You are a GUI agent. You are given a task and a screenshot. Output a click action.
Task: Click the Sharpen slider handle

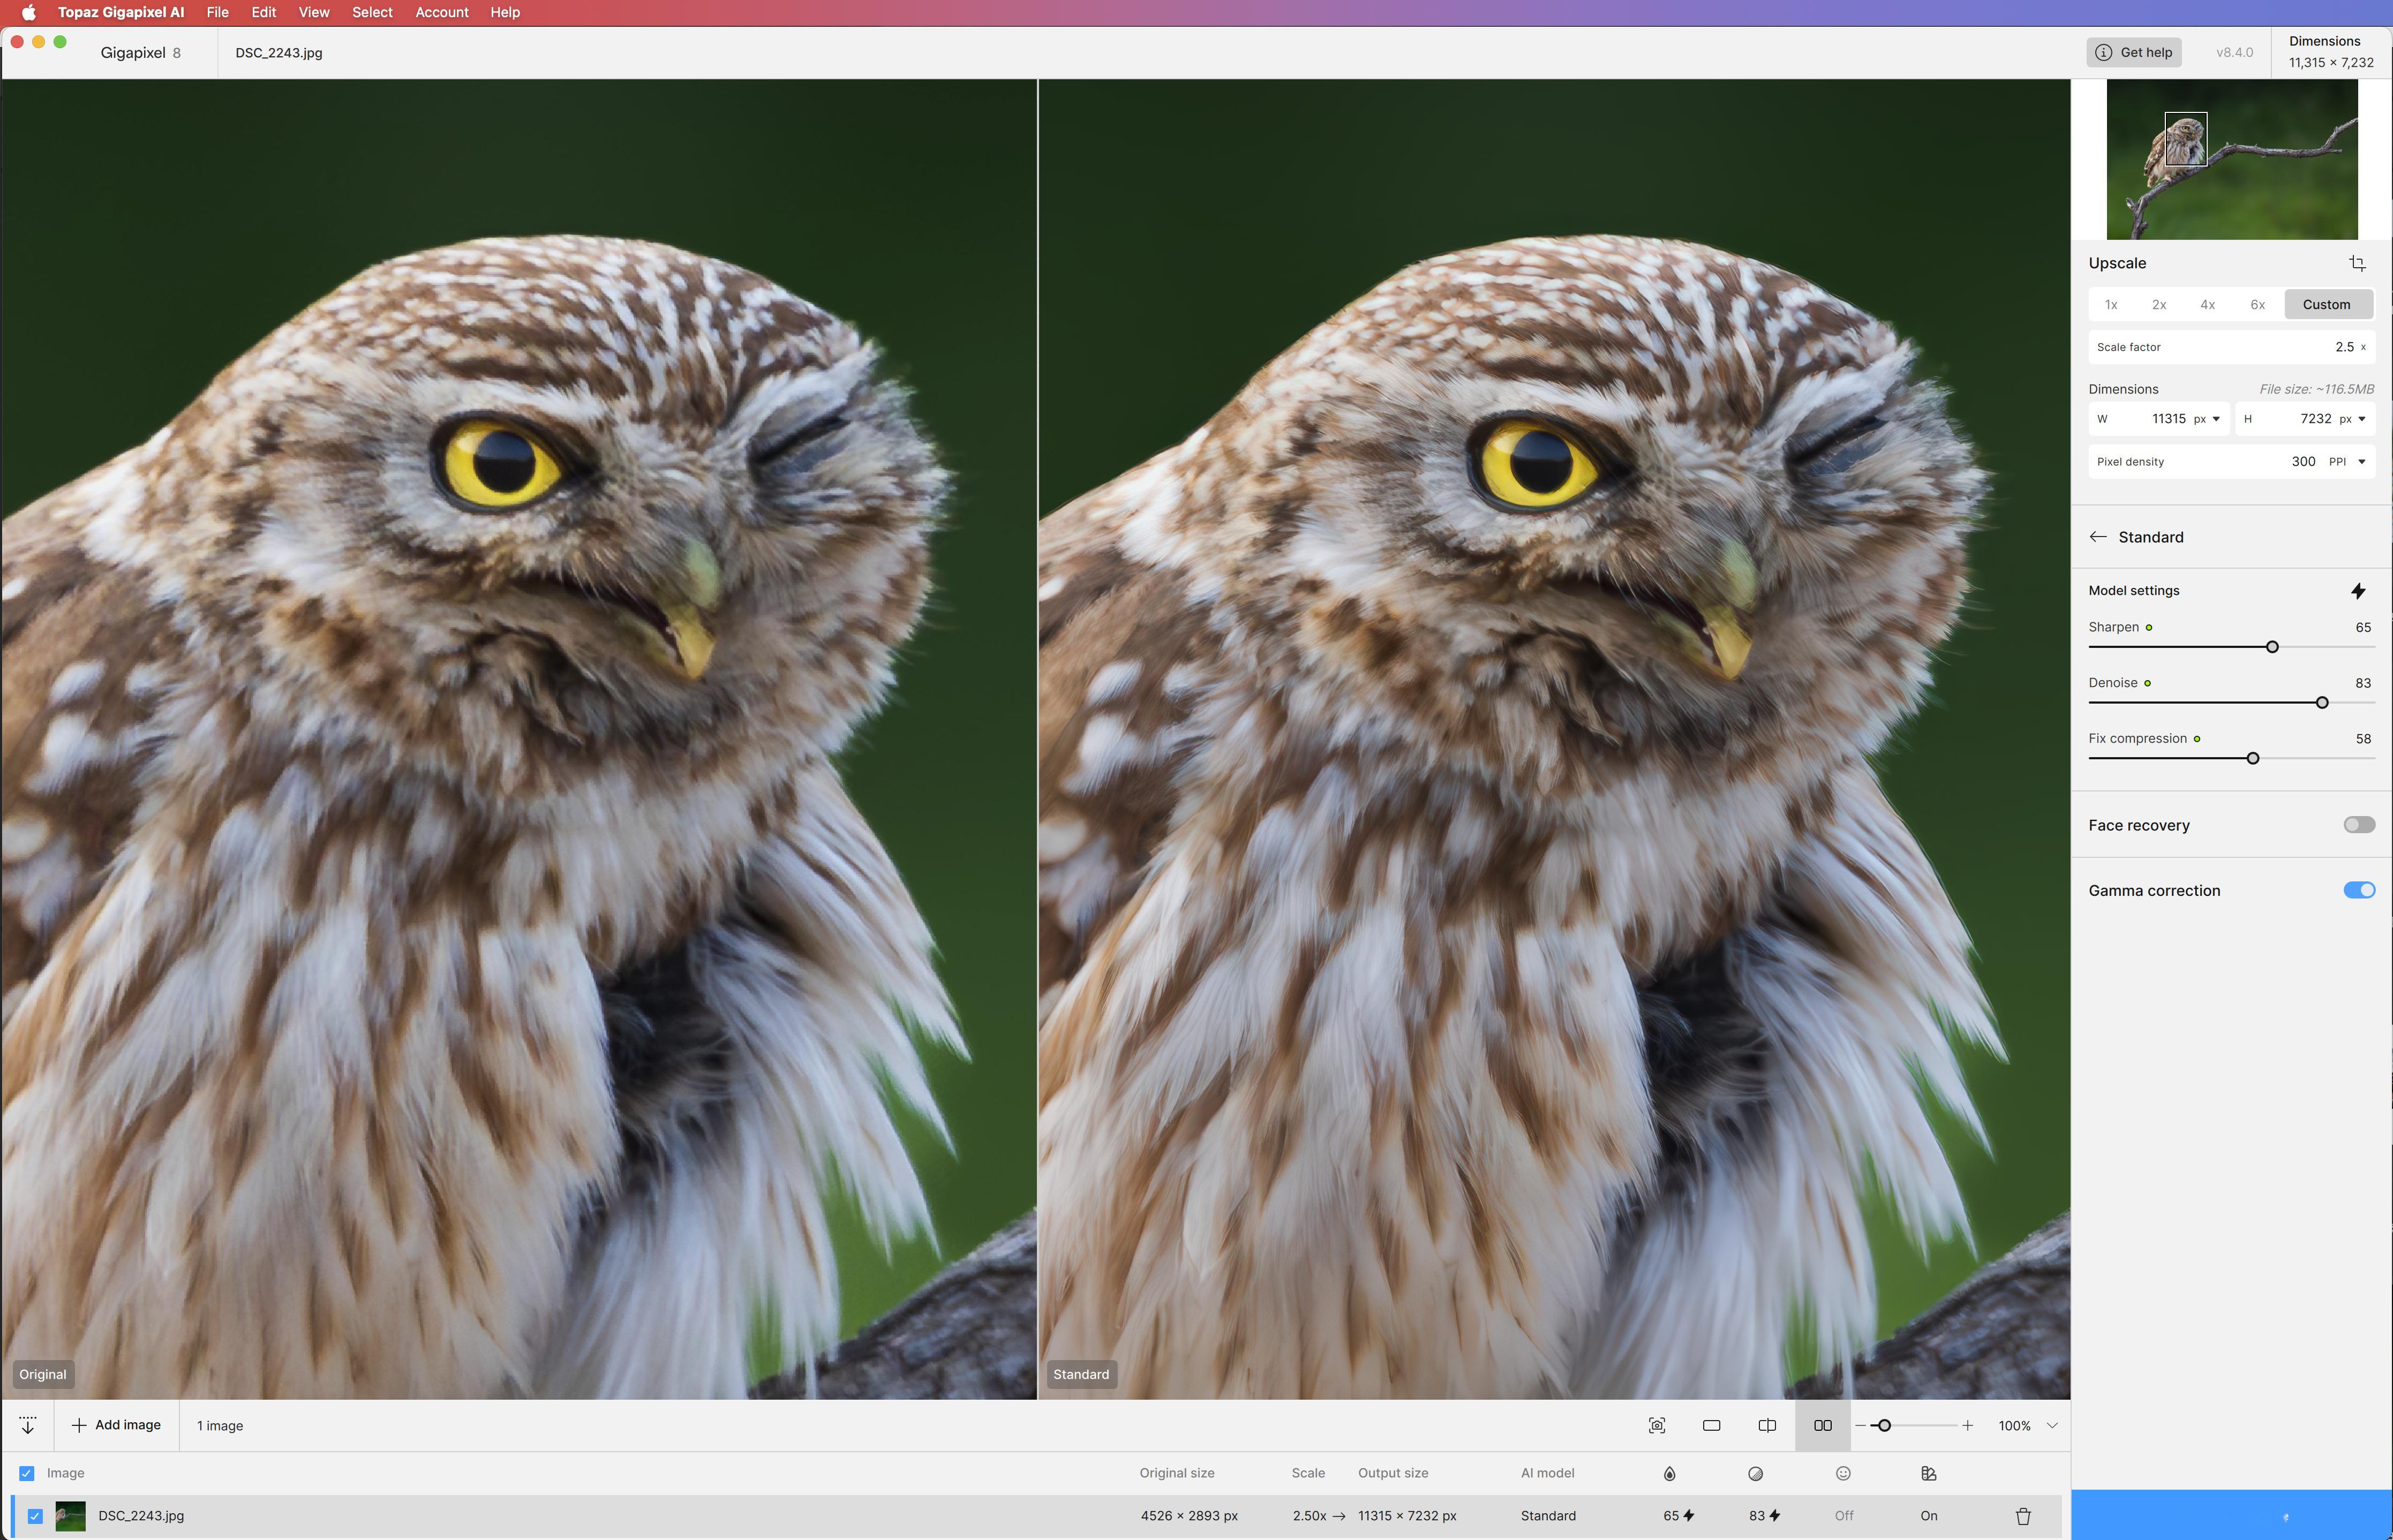click(x=2272, y=647)
